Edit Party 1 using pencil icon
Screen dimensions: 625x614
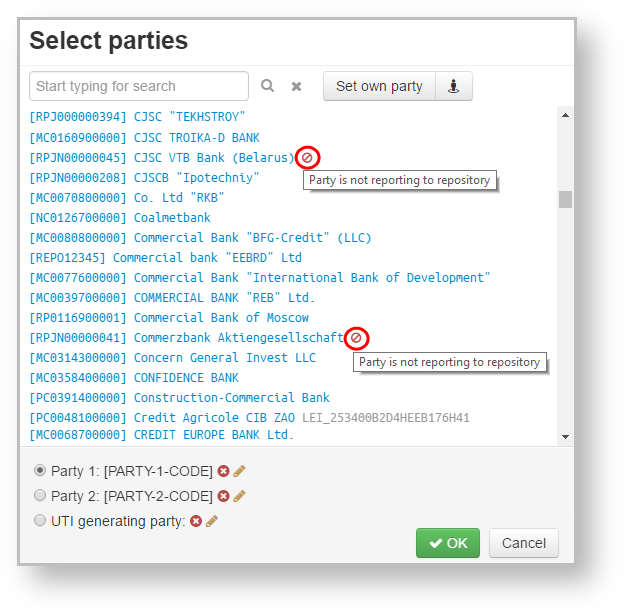click(x=239, y=471)
